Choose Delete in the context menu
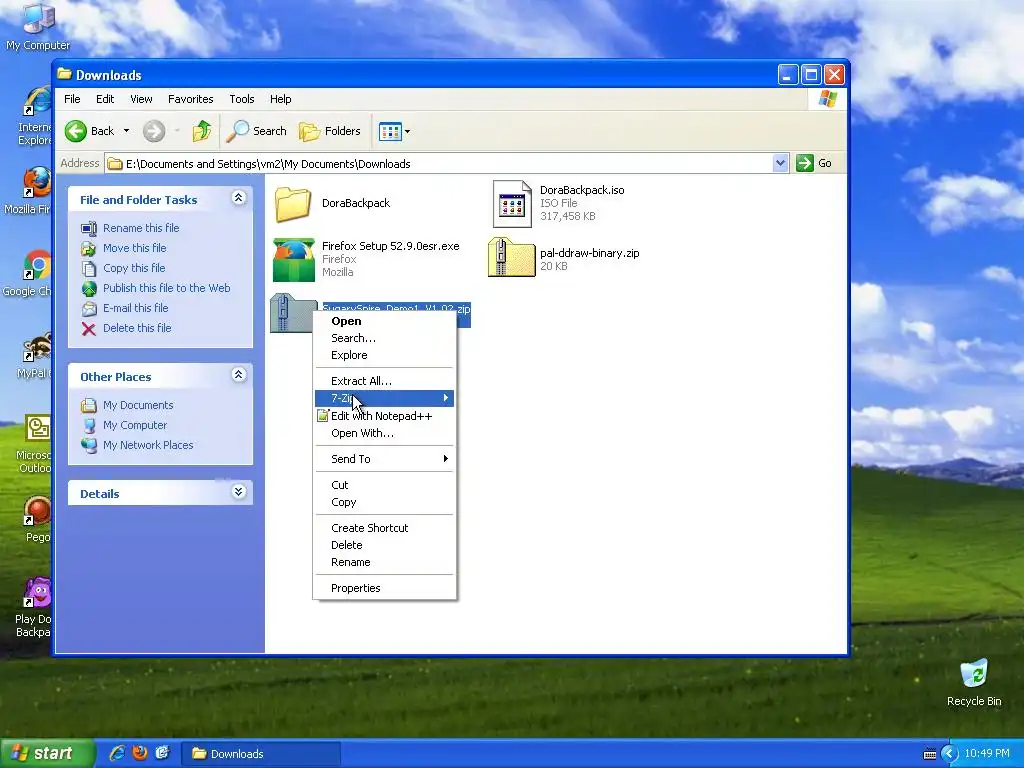Viewport: 1024px width, 768px height. 384,545
